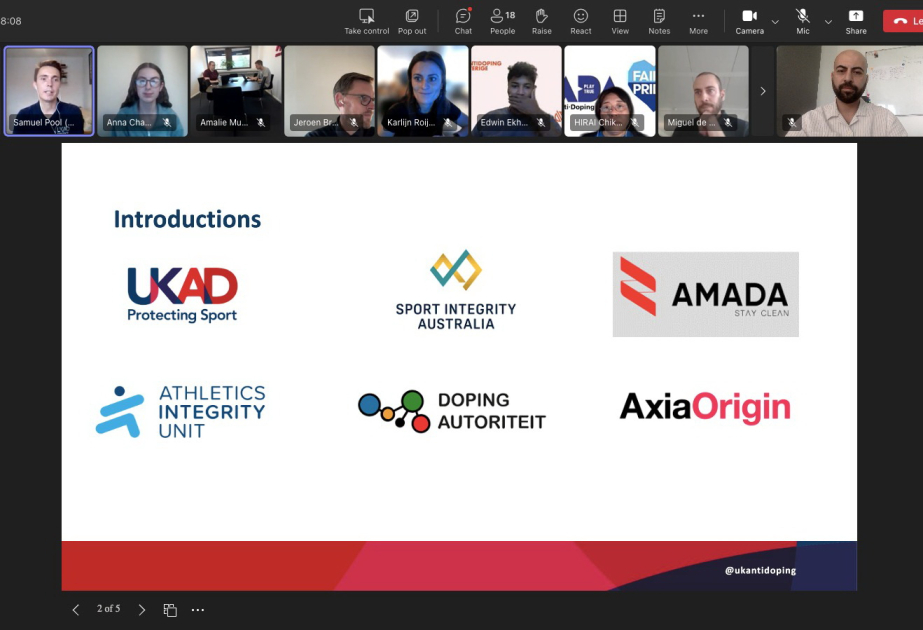Screen dimensions: 923x630
Task: Advance to next slide arrow
Action: tap(141, 609)
